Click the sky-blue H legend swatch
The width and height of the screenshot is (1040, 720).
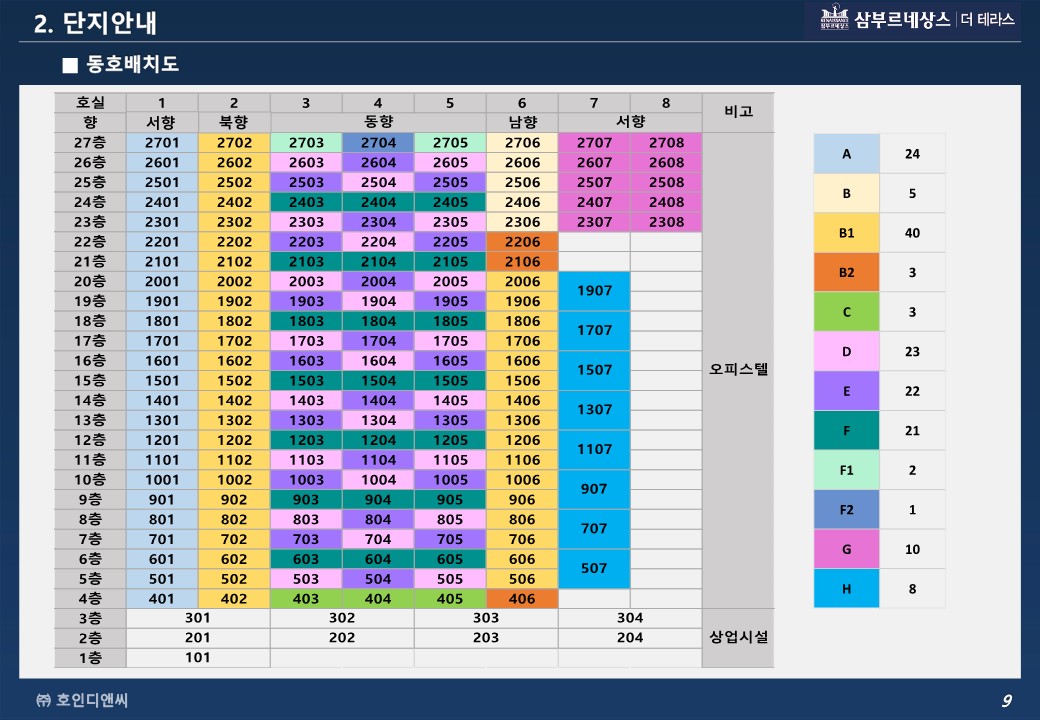(846, 589)
